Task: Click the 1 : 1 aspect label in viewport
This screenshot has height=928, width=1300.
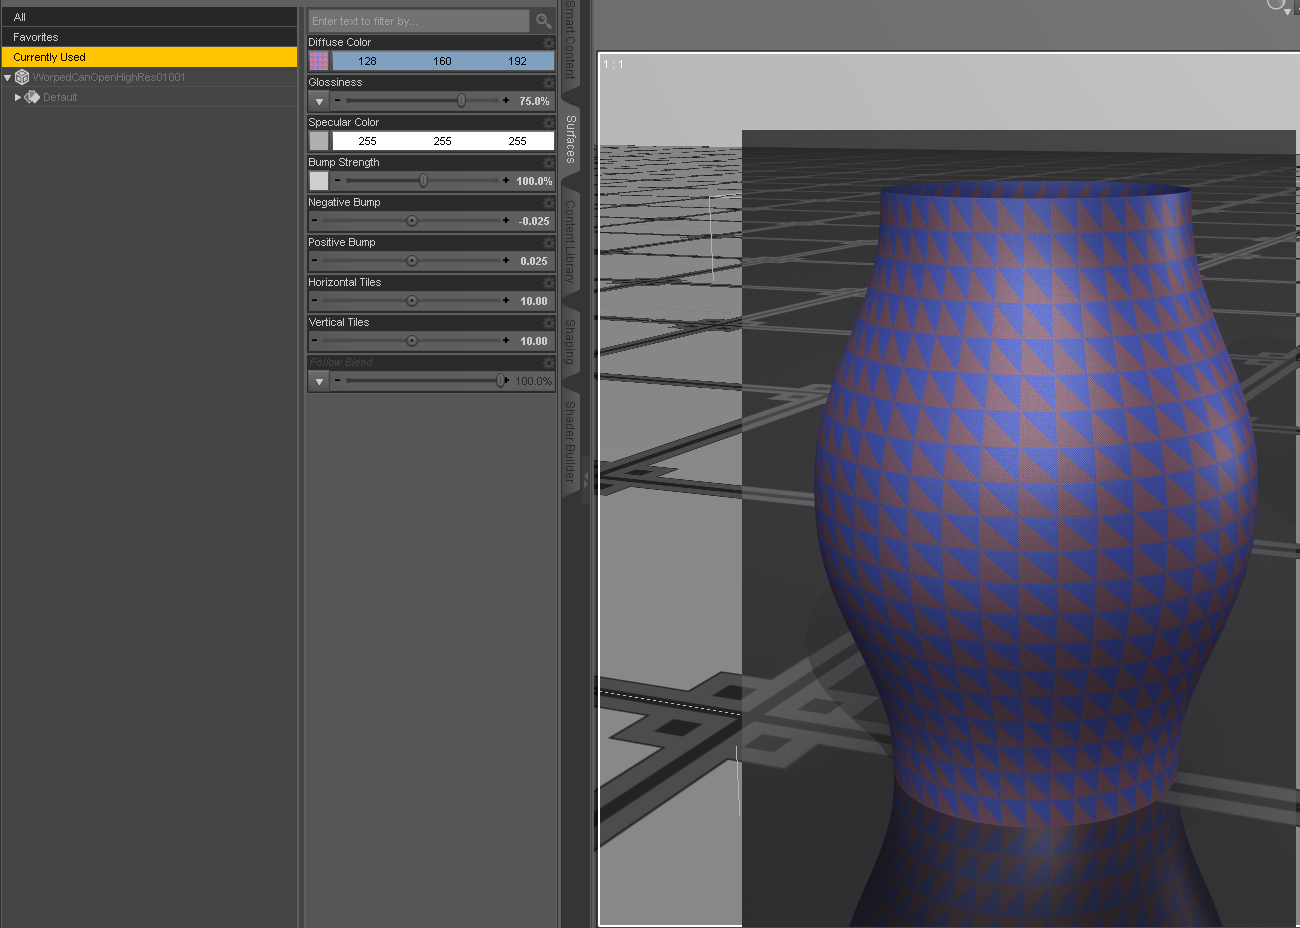Action: coord(613,64)
